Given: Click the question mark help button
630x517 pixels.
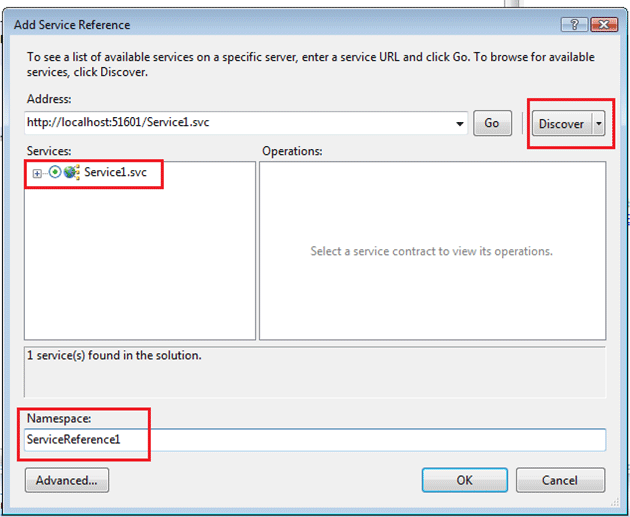Looking at the screenshot, I should [574, 24].
